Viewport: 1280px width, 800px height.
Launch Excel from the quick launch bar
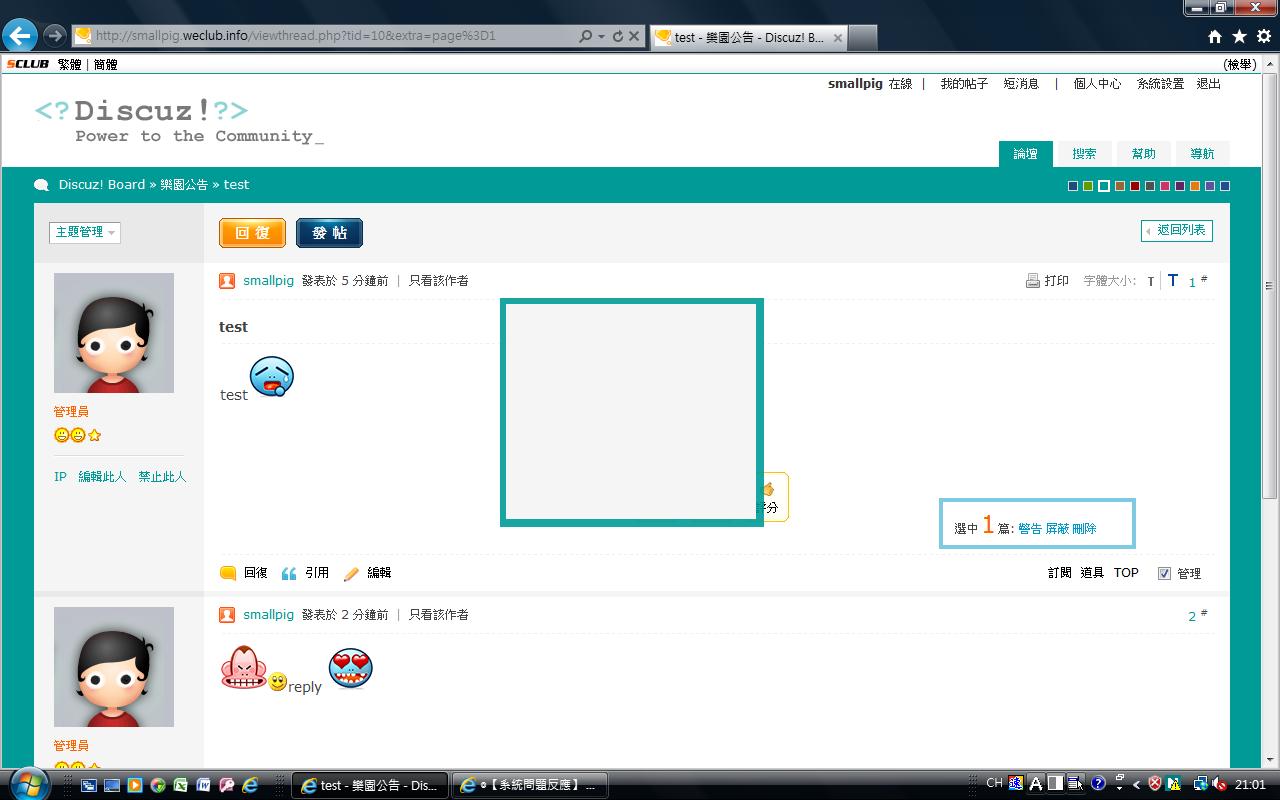click(x=180, y=785)
